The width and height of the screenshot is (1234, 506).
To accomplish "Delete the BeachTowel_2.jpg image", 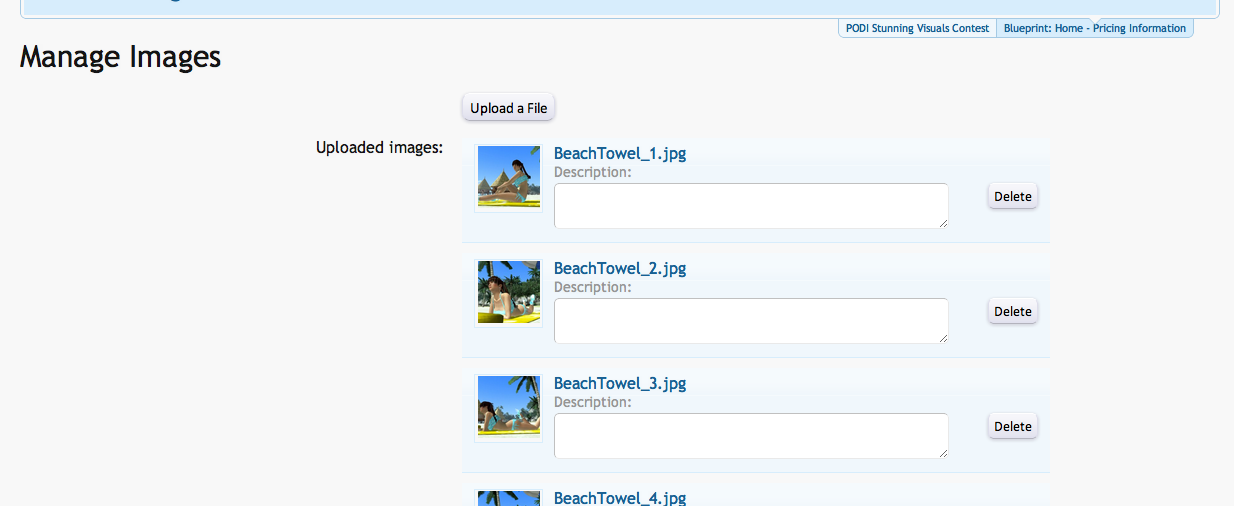I will (1012, 312).
